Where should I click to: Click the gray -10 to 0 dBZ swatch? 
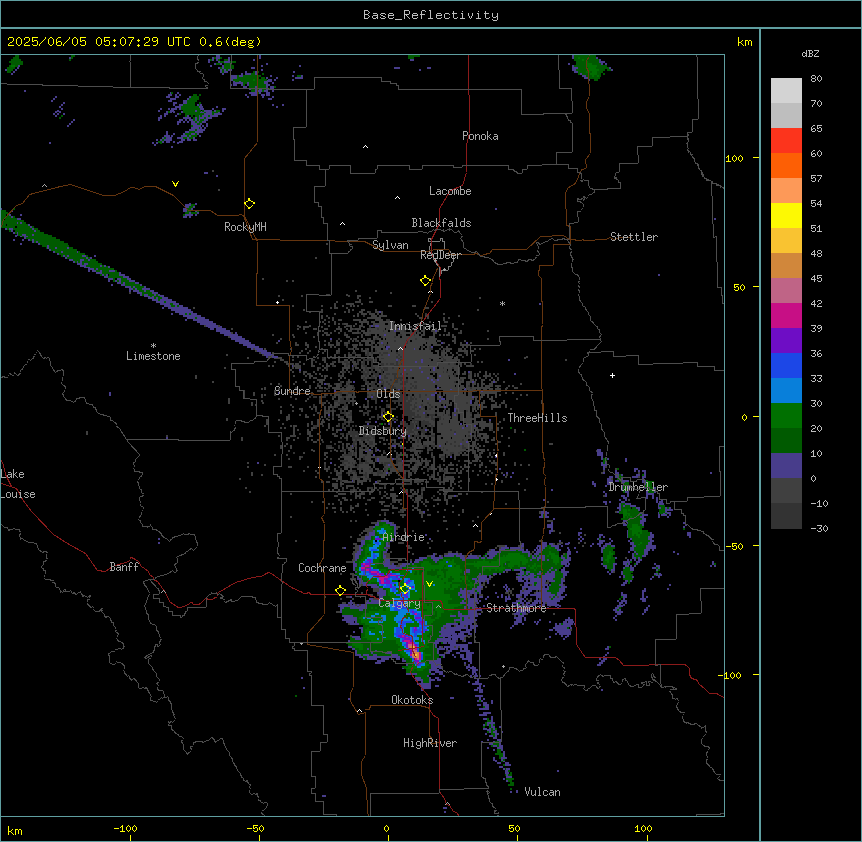tap(786, 491)
